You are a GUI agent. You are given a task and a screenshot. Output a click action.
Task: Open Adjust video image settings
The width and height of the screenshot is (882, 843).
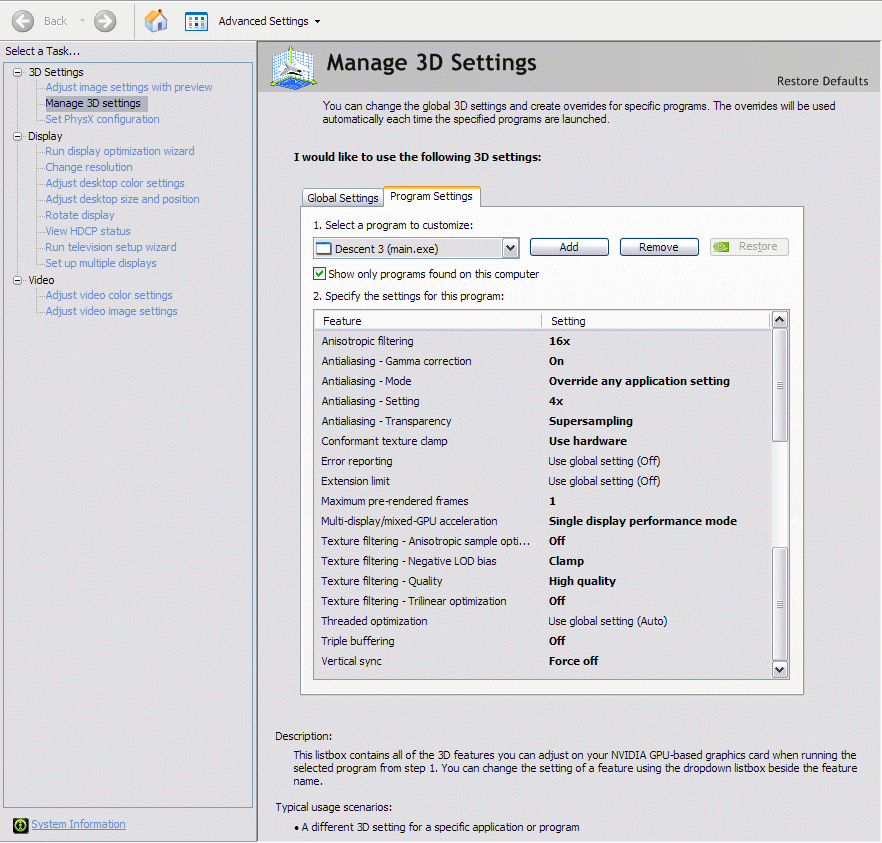pos(111,311)
